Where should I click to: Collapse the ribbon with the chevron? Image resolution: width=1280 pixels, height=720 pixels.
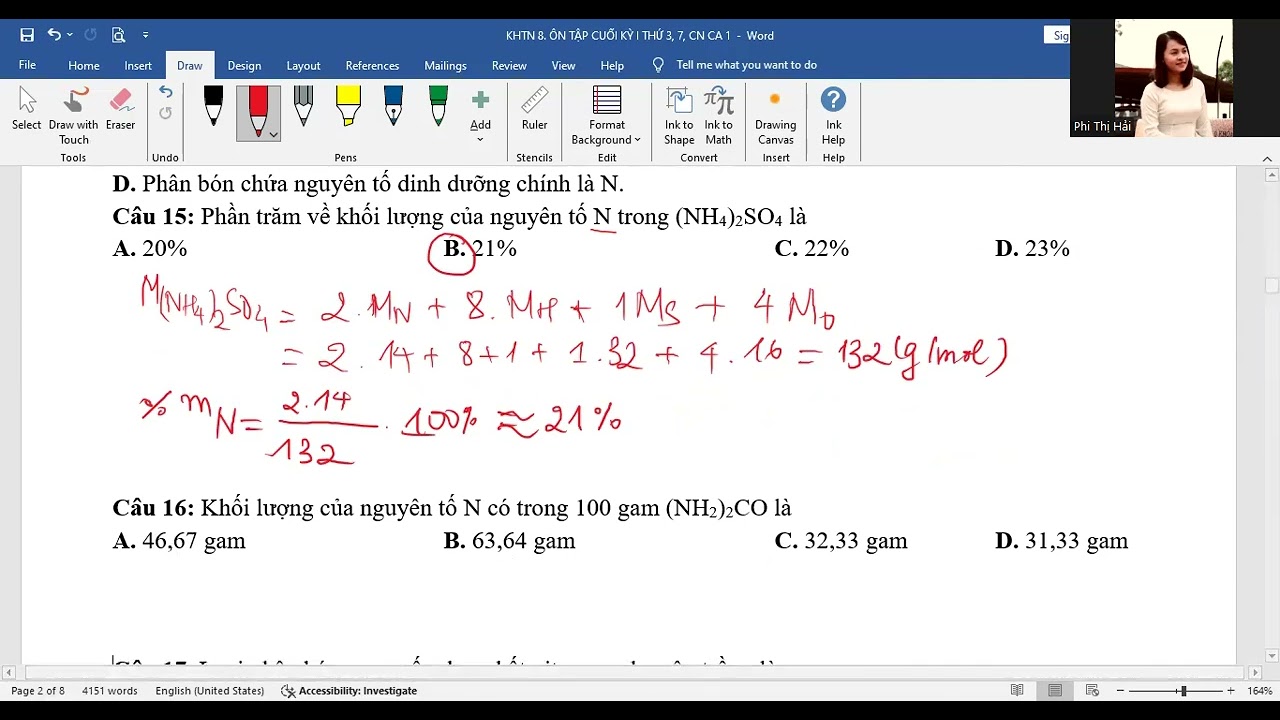tap(1267, 158)
